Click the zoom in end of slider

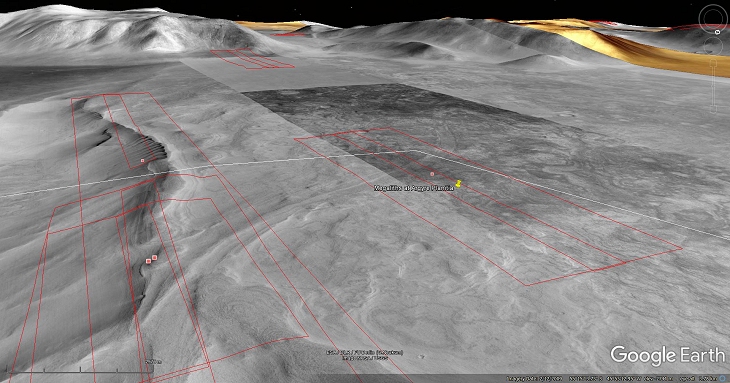coord(713,63)
